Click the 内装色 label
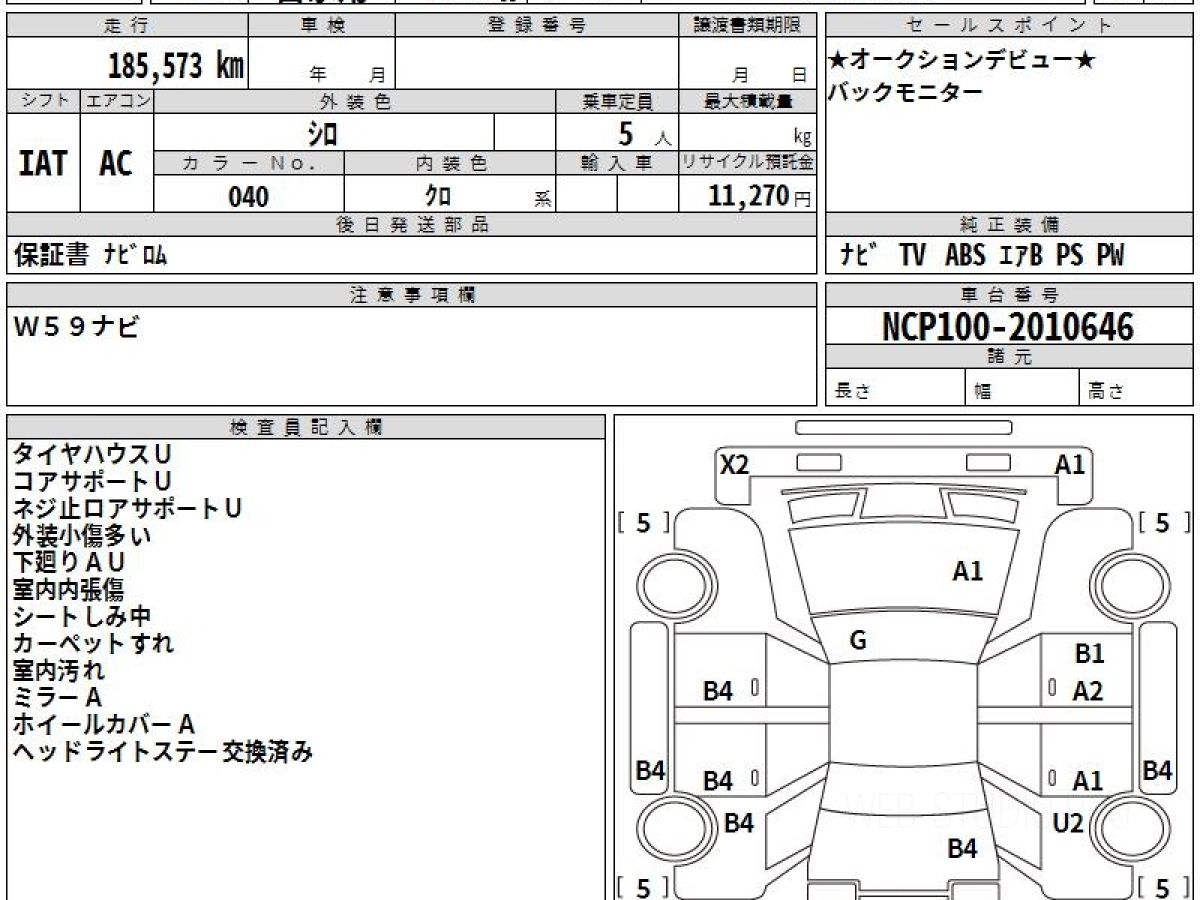 (450, 164)
